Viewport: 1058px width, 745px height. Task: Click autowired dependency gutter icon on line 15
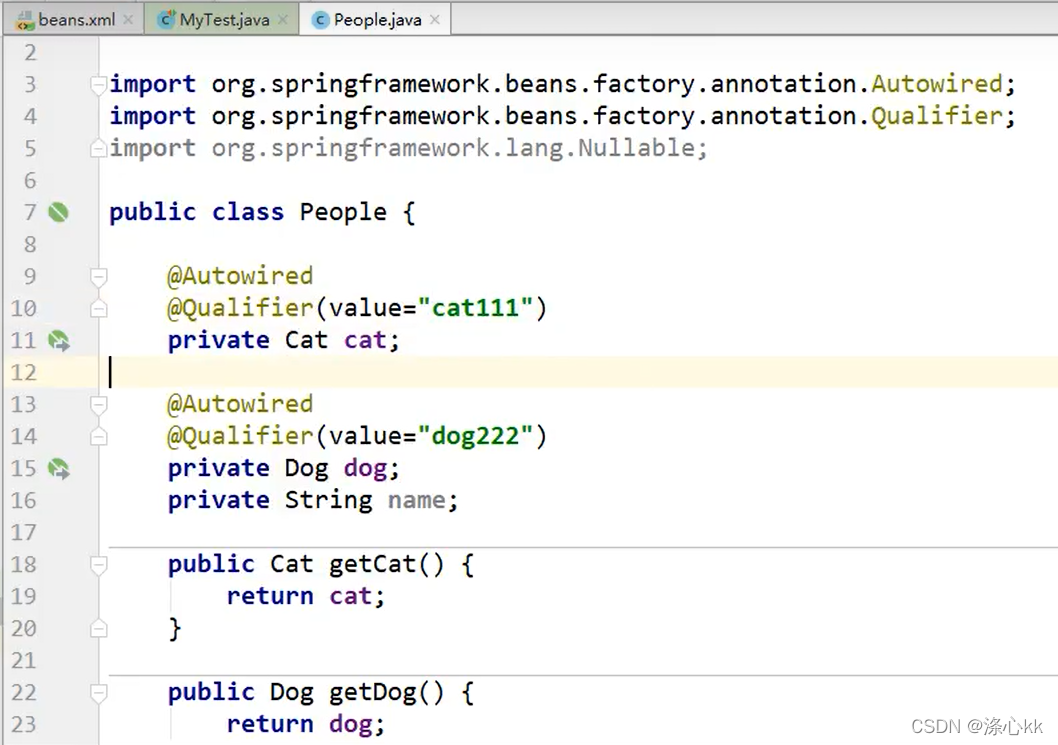click(59, 468)
